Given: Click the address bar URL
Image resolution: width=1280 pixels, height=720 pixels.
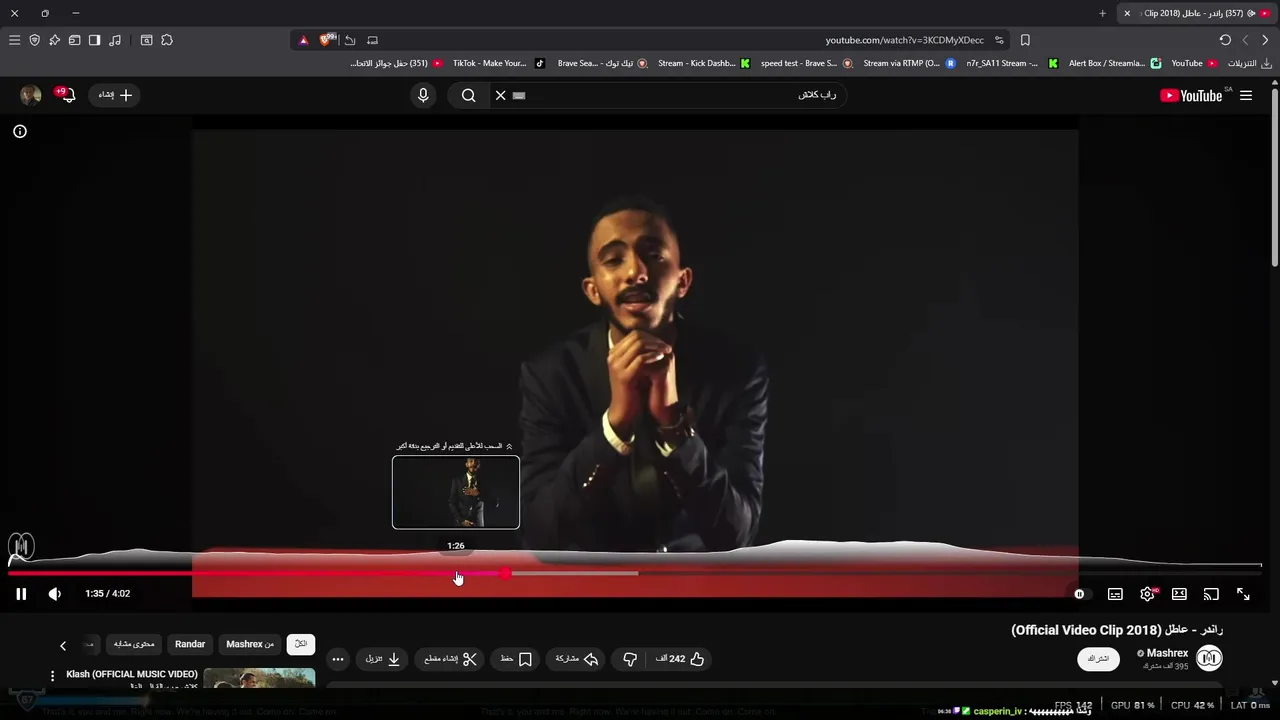Looking at the screenshot, I should 904,40.
